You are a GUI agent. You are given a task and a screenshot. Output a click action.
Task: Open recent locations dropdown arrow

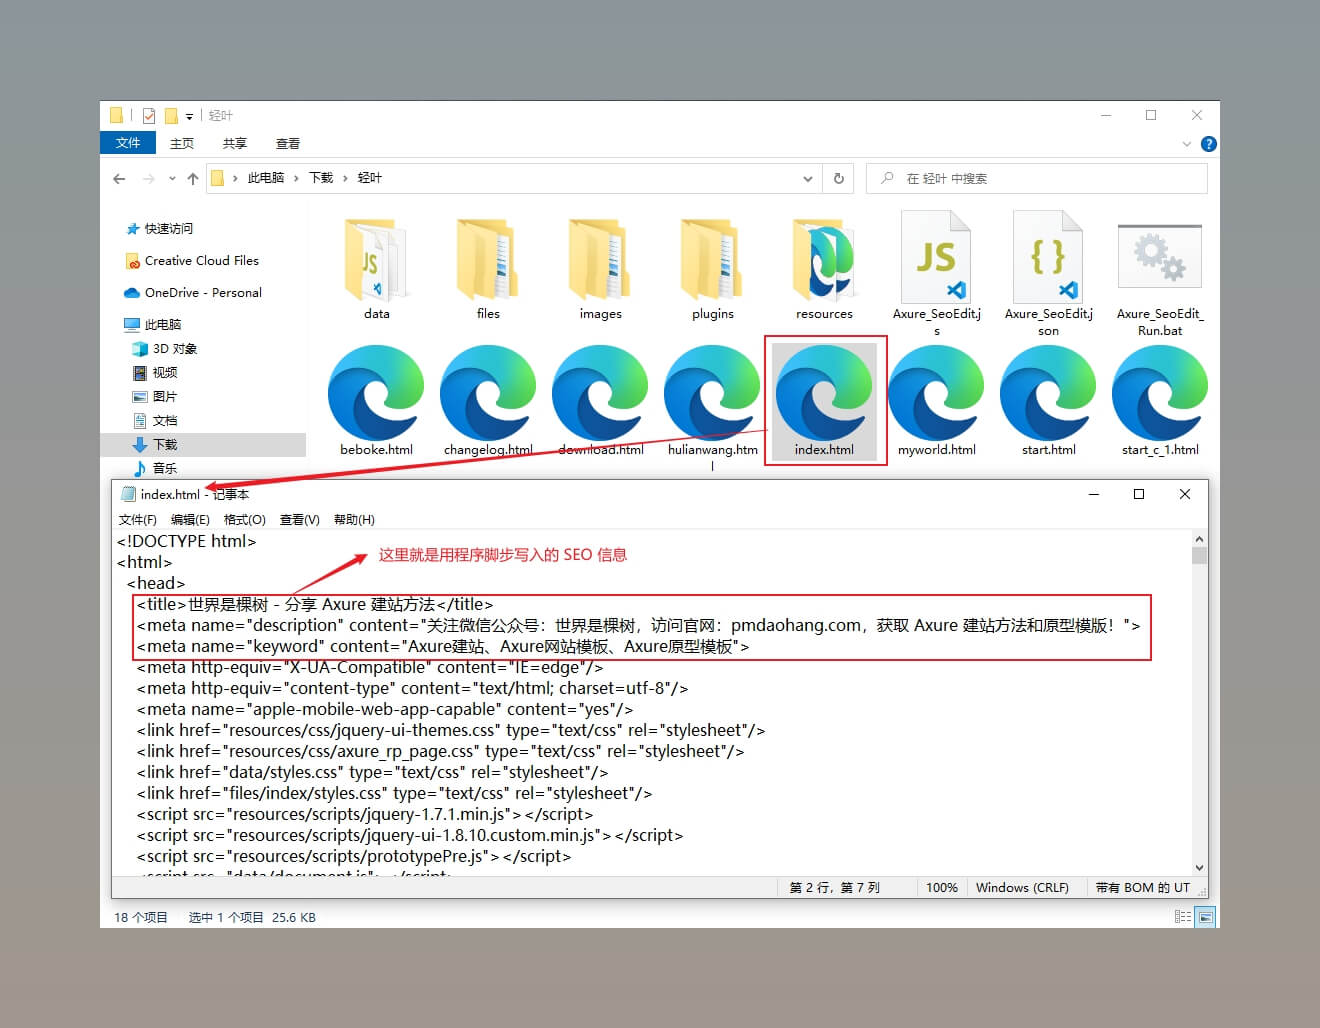tap(172, 179)
